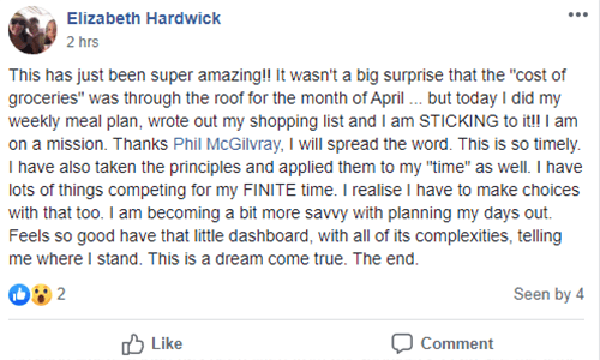Show who reacted via the count 2
This screenshot has width=600, height=360.
(61, 294)
